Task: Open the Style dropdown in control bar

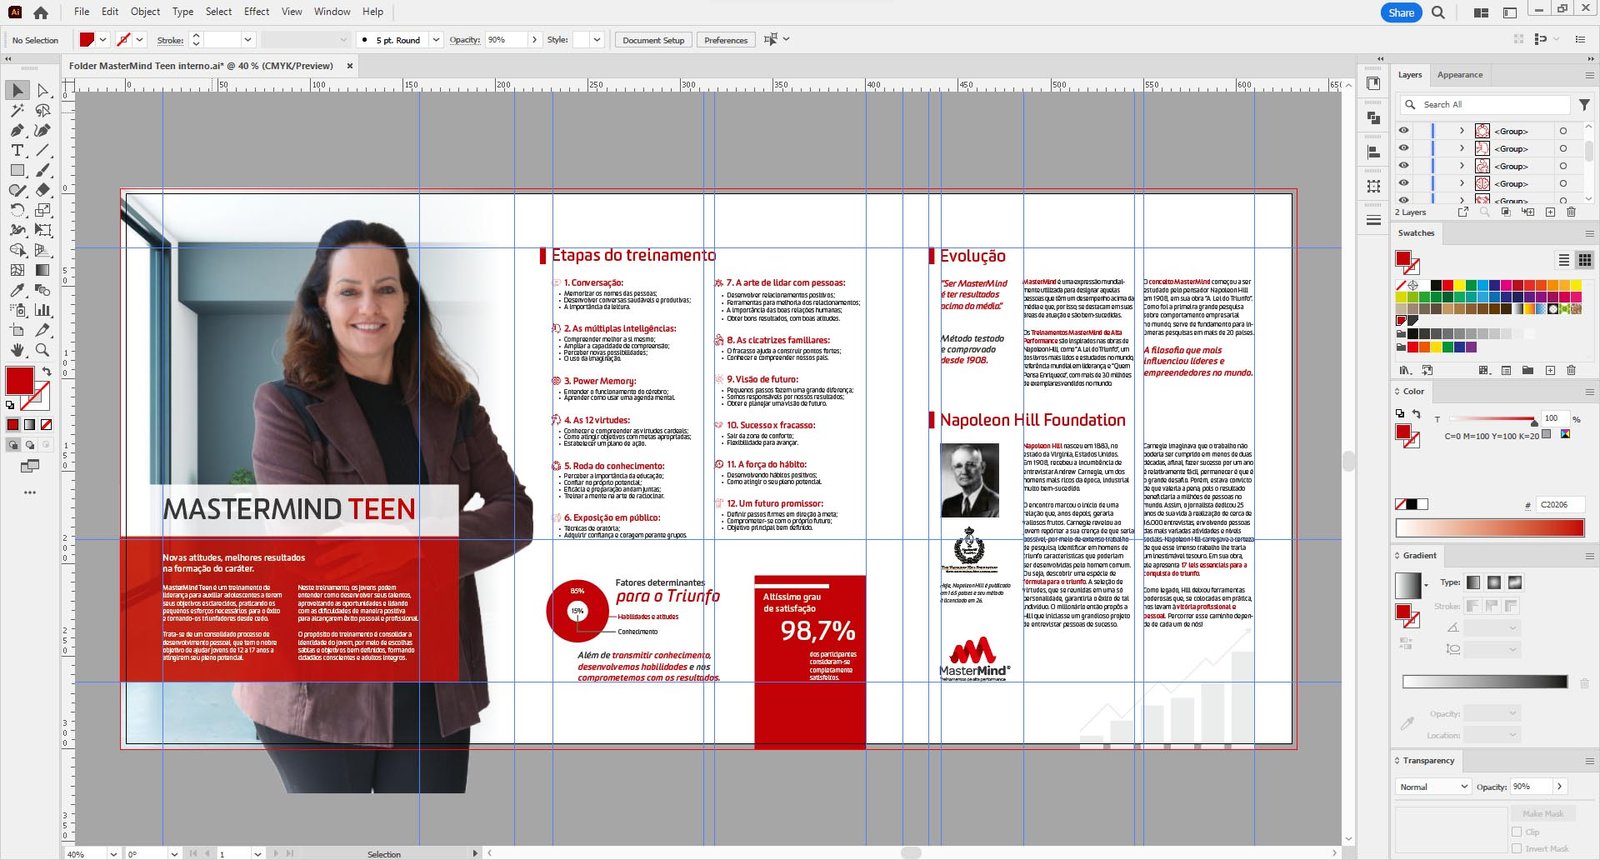Action: point(597,40)
